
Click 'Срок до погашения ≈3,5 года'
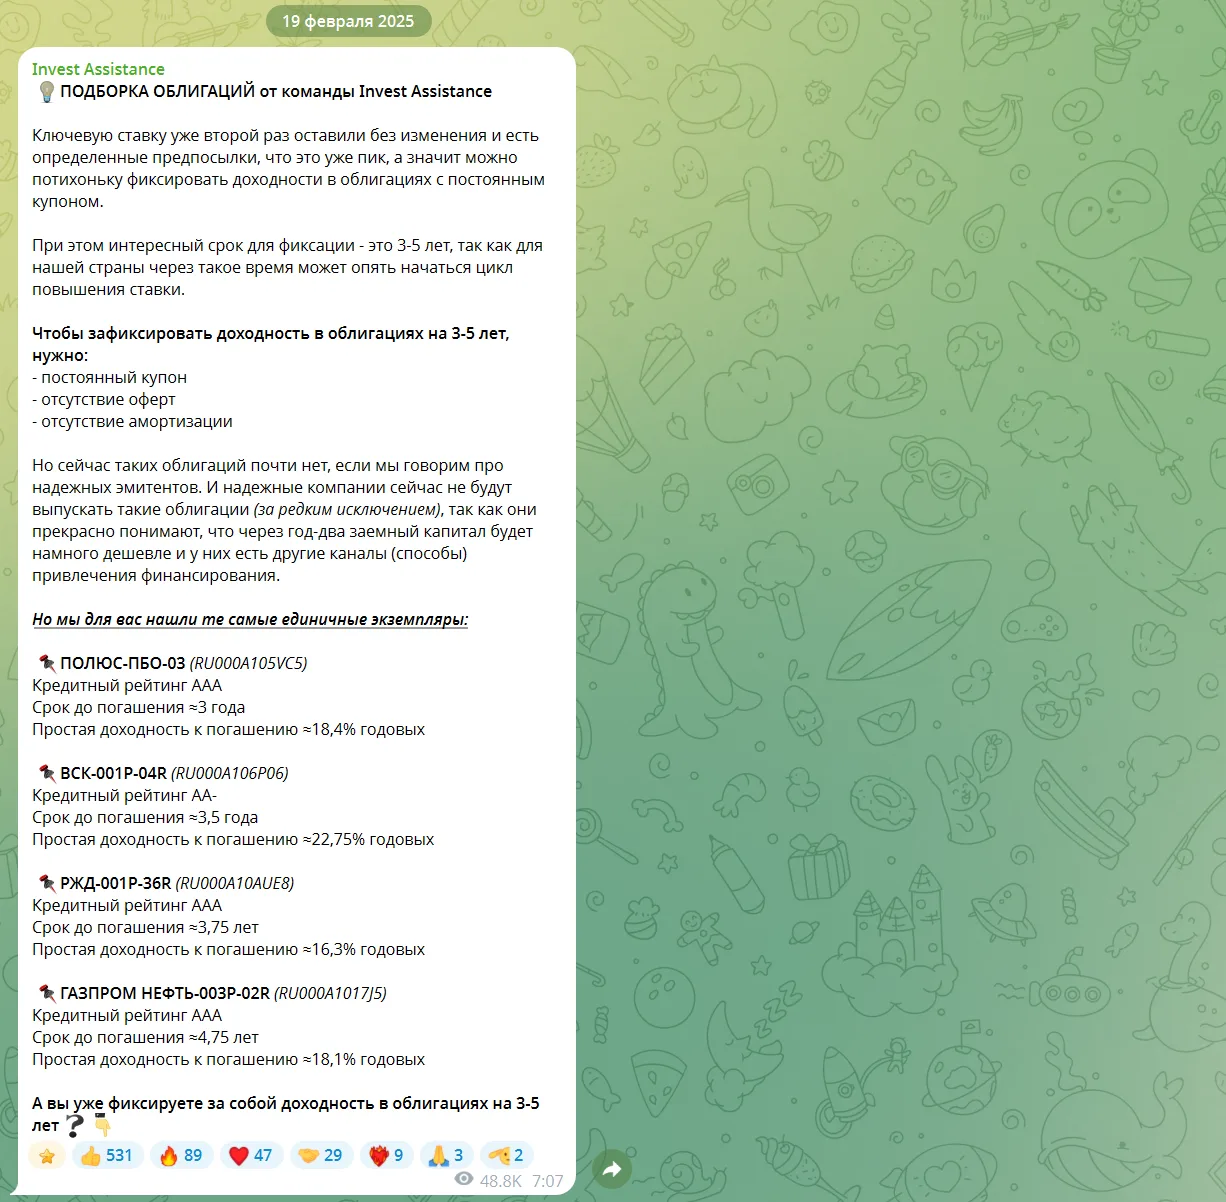tap(145, 817)
